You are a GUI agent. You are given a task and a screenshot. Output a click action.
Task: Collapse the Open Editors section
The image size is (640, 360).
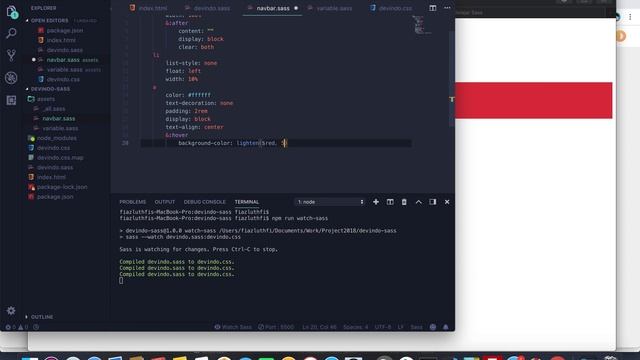[49, 20]
